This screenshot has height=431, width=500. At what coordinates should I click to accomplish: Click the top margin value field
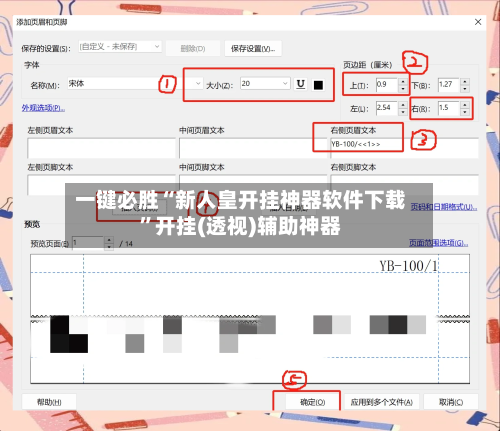387,85
